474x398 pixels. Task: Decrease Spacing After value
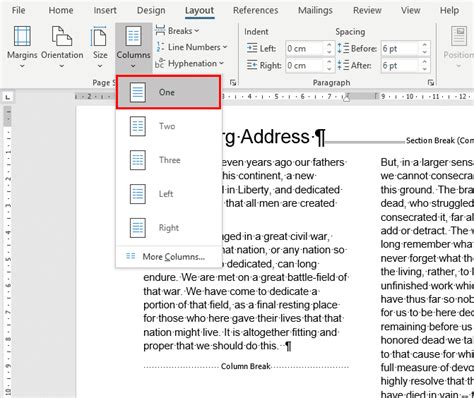[x=424, y=69]
